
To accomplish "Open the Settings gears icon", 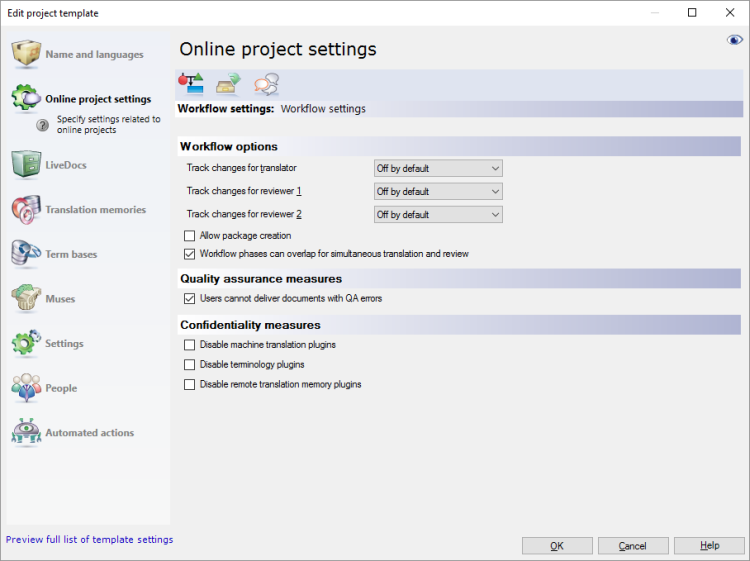I will [26, 342].
